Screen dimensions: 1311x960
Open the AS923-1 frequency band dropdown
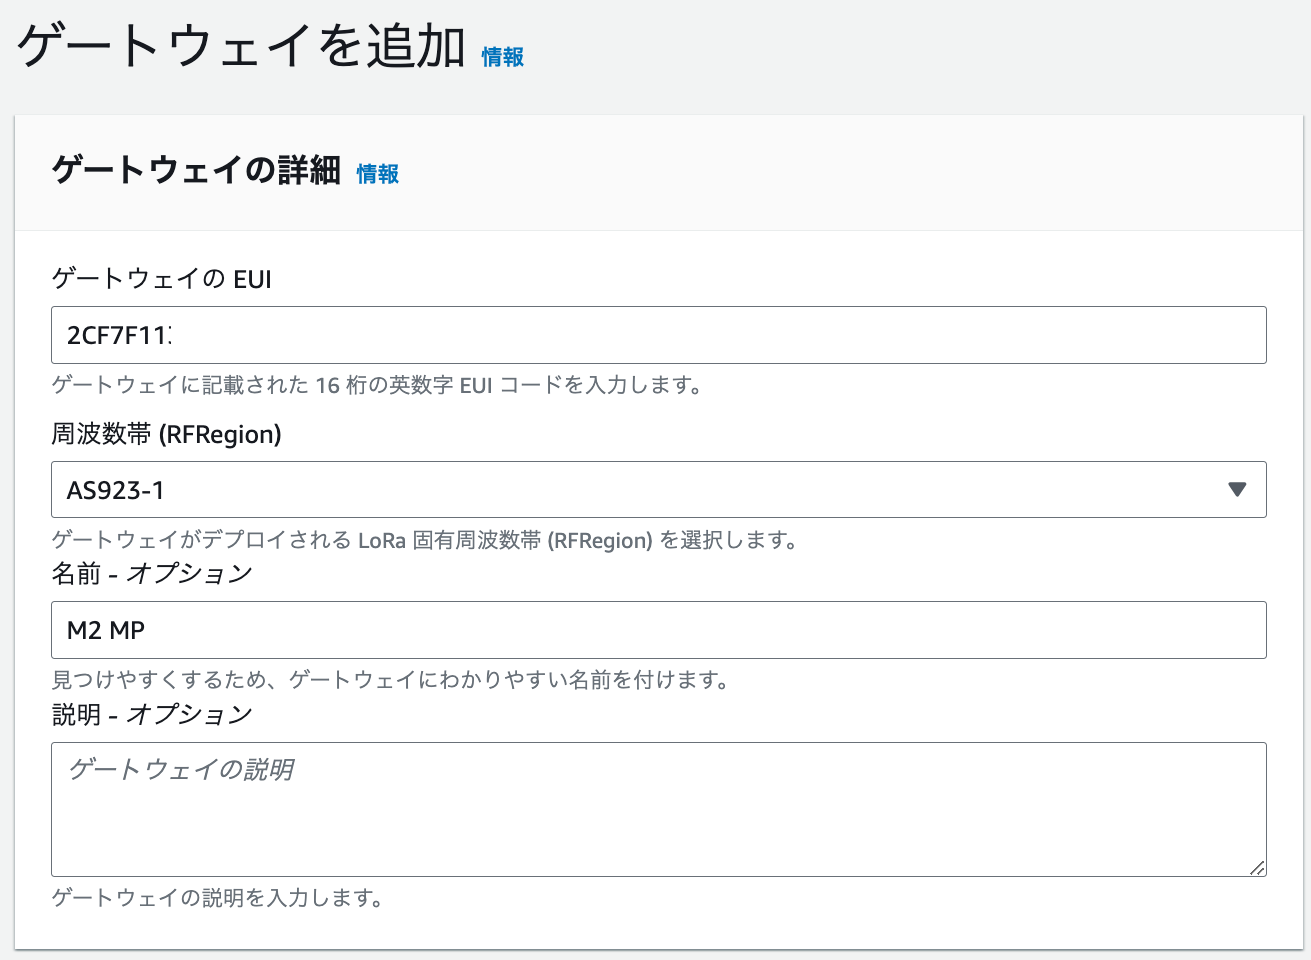658,489
